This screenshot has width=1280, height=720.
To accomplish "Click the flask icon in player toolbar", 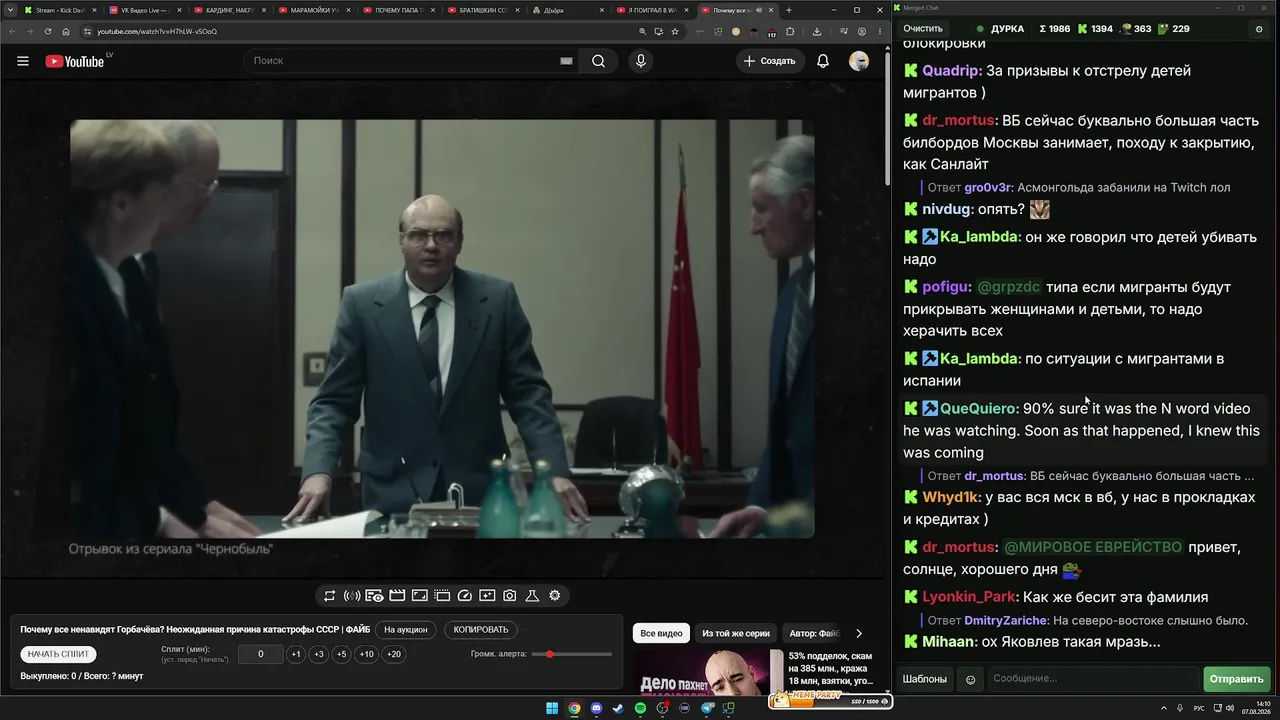I will coord(532,596).
